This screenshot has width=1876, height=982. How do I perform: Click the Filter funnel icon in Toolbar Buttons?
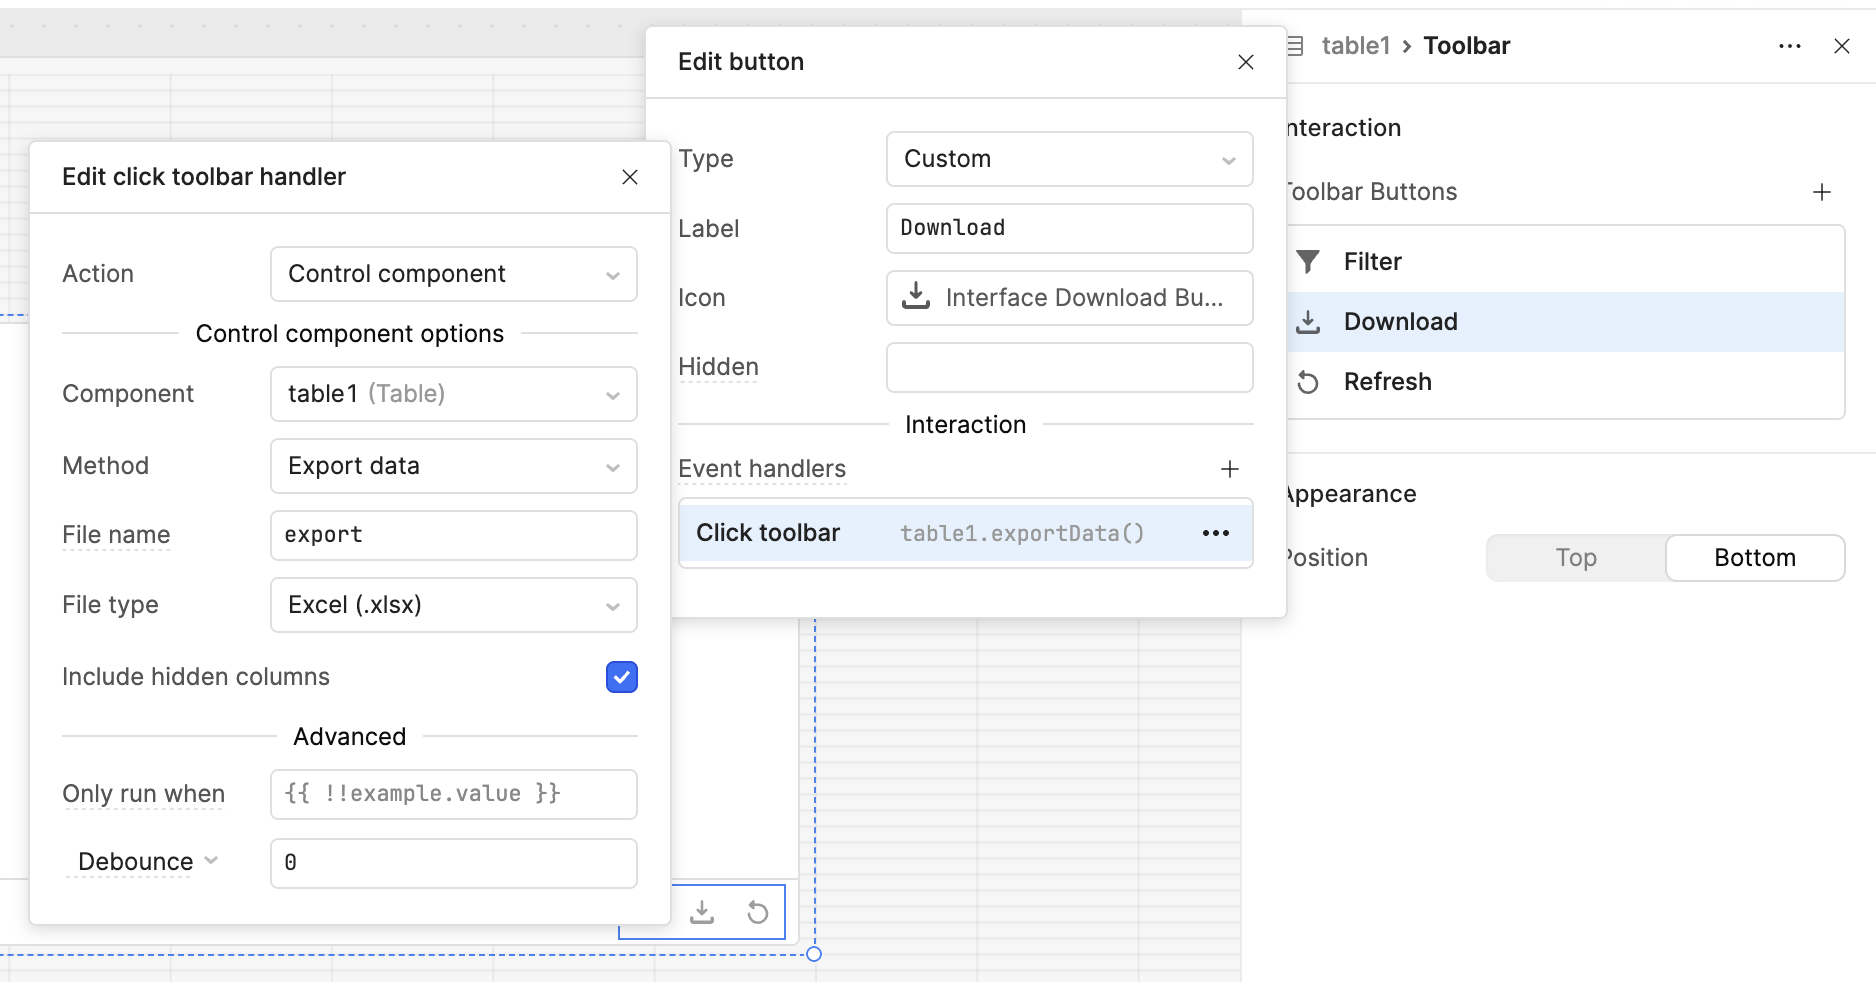point(1308,261)
